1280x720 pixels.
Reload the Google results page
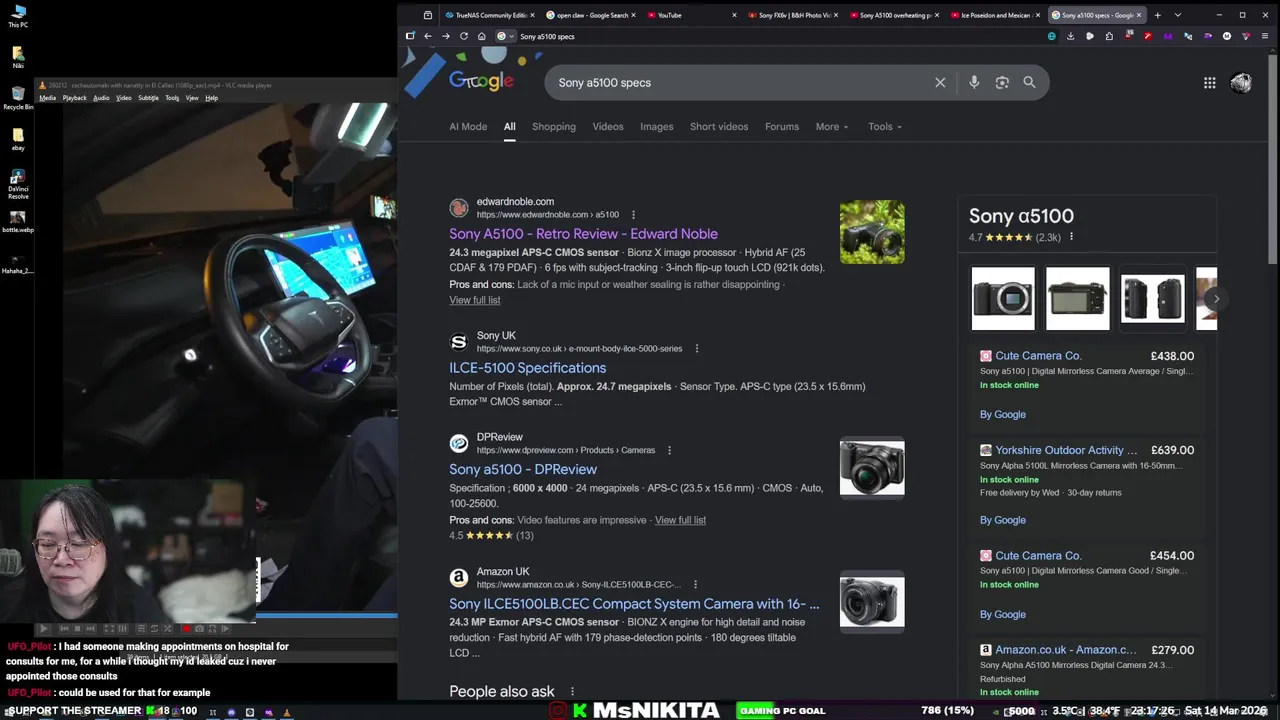click(464, 36)
